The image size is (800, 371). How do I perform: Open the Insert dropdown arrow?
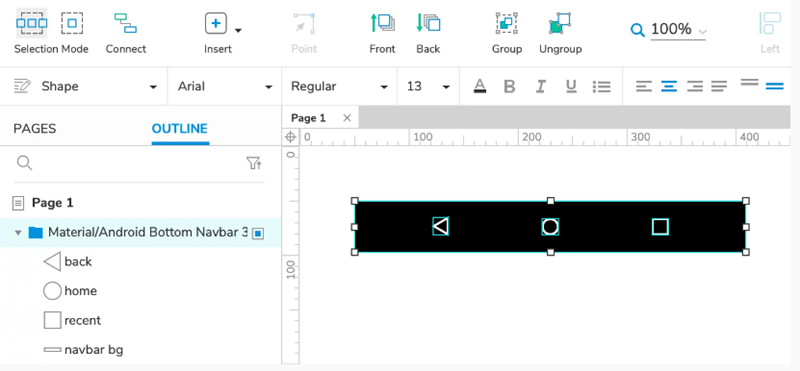(238, 31)
